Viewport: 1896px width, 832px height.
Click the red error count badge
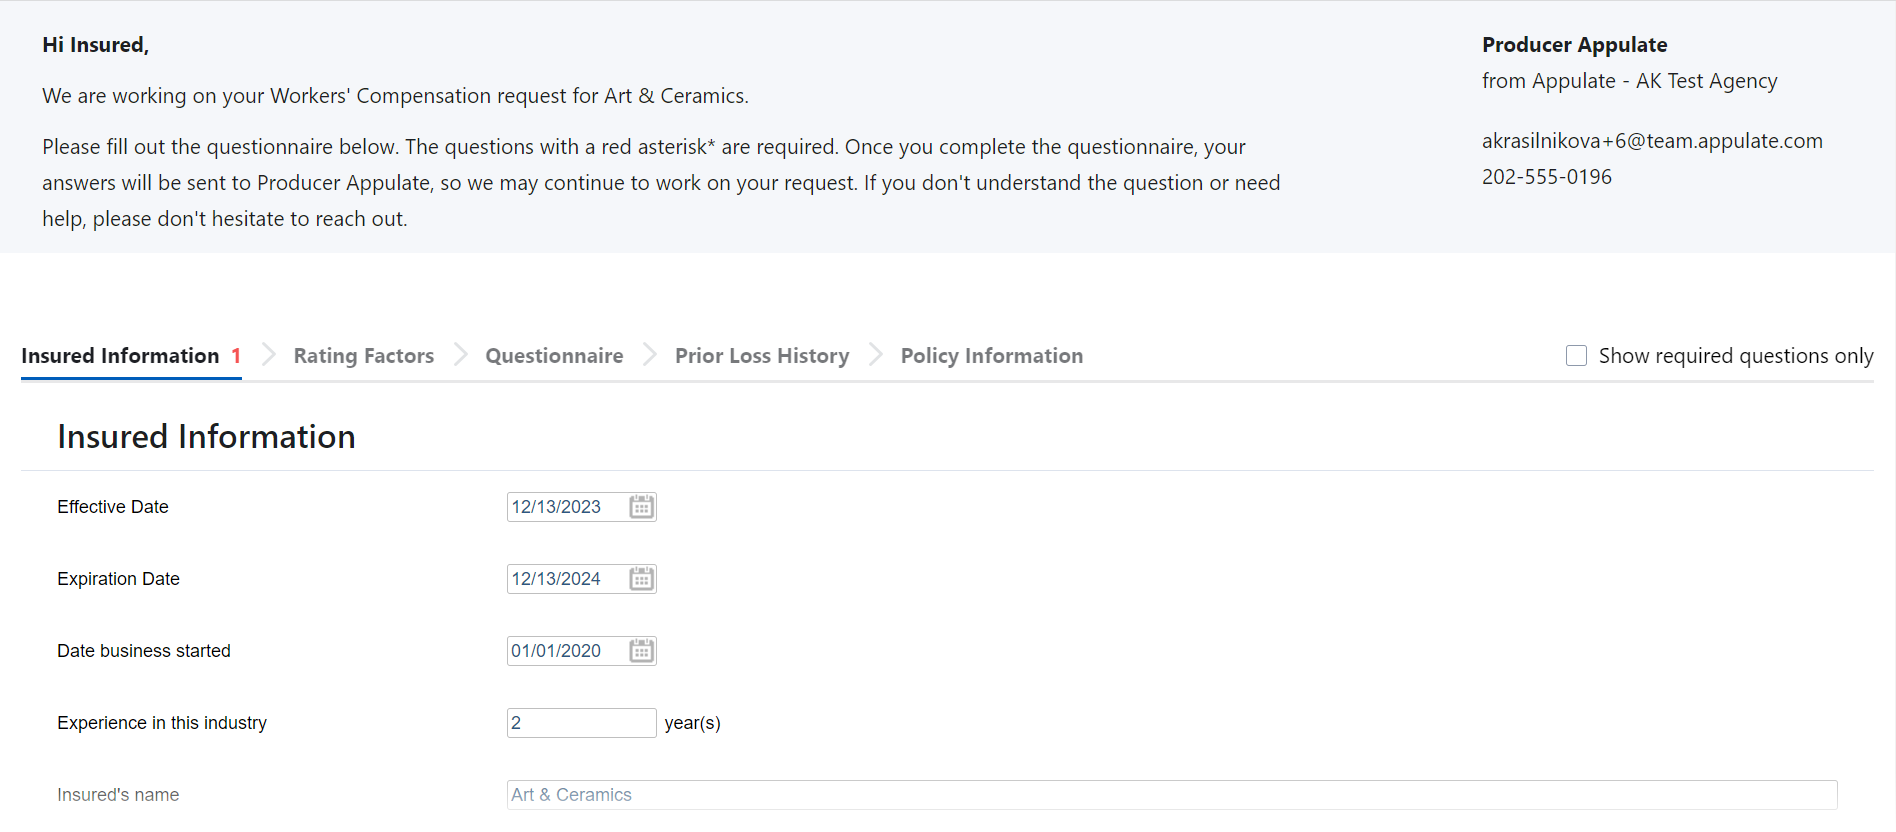coord(236,356)
